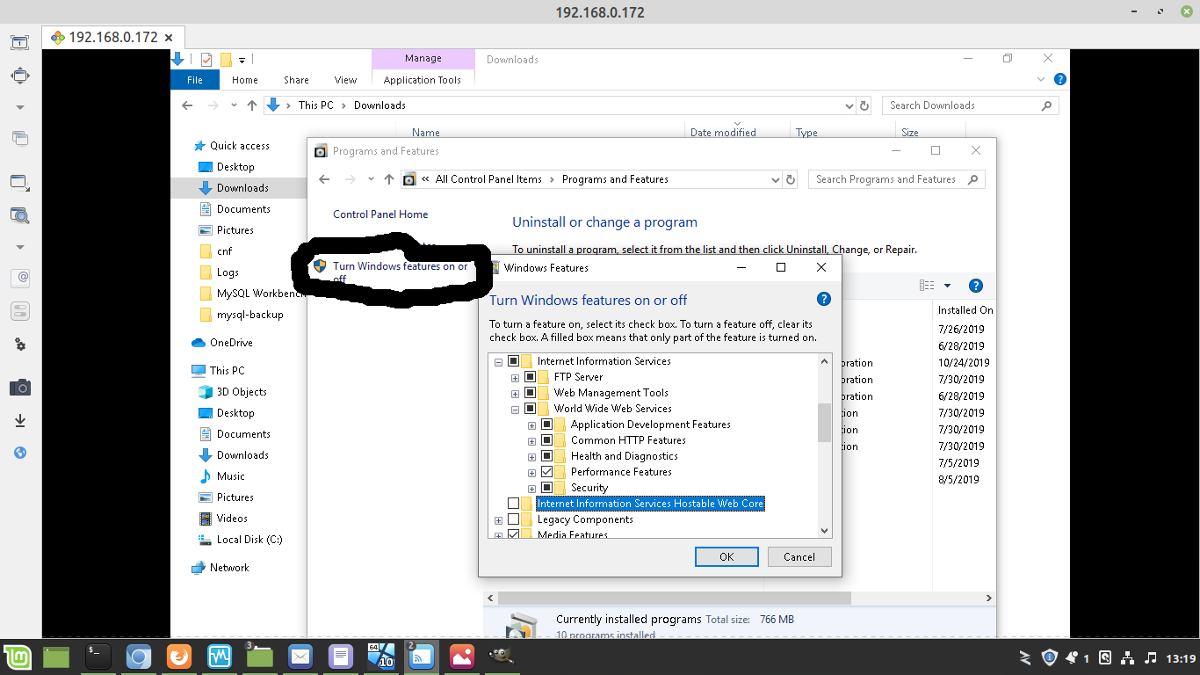Viewport: 1200px width, 675px height.
Task: Select OneDrive in File Explorer navigation pane
Action: (231, 342)
